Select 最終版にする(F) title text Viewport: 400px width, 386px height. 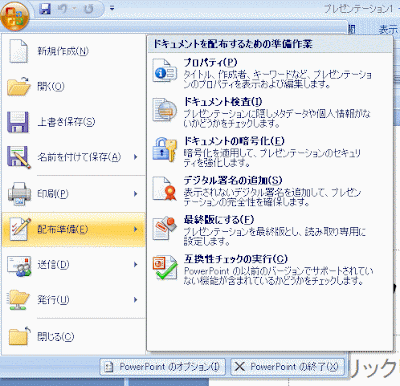[x=219, y=220]
